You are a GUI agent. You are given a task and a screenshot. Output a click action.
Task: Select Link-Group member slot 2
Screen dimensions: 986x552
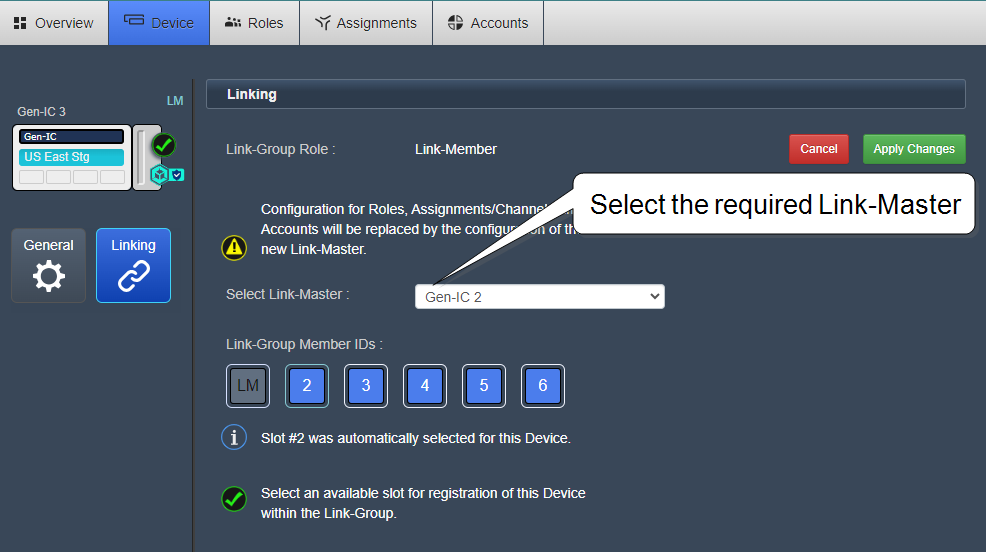[307, 386]
